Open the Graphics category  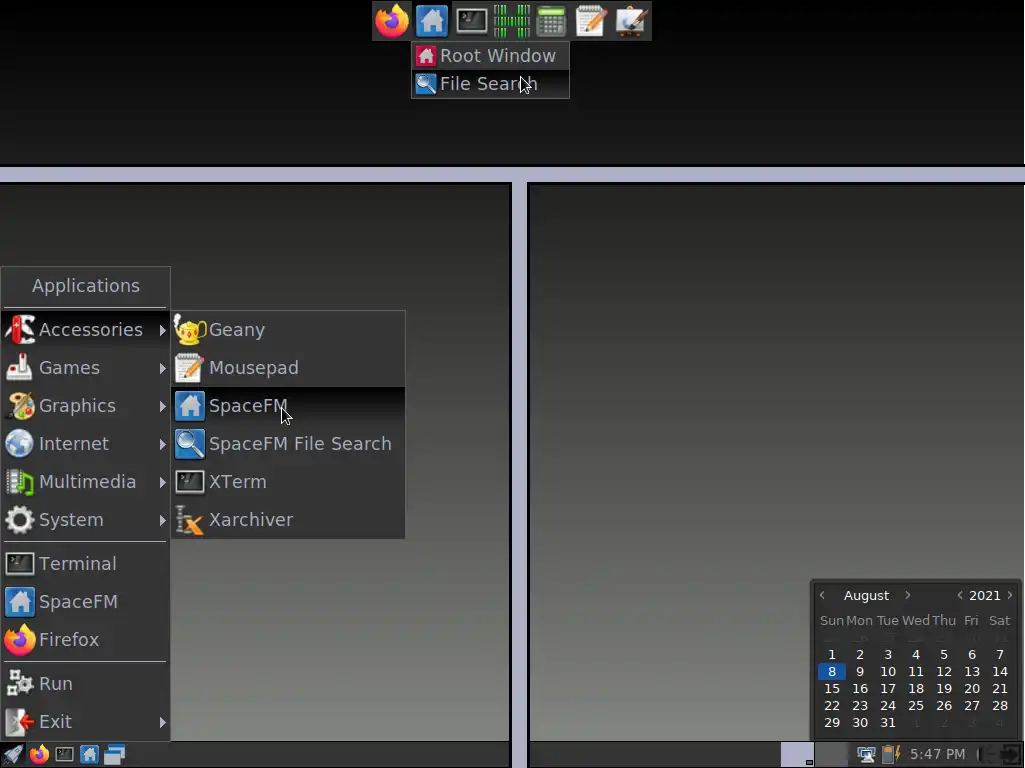click(x=85, y=406)
